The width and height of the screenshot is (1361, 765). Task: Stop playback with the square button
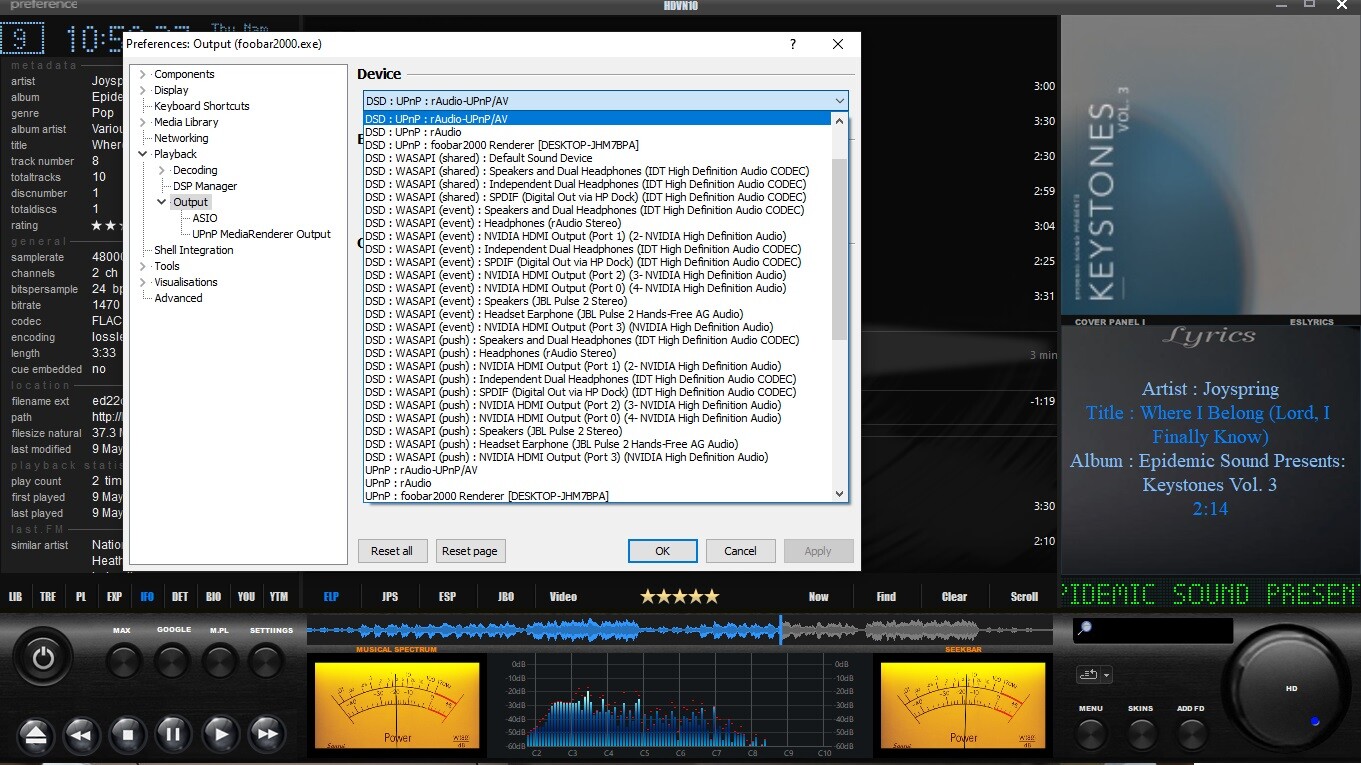click(x=128, y=735)
